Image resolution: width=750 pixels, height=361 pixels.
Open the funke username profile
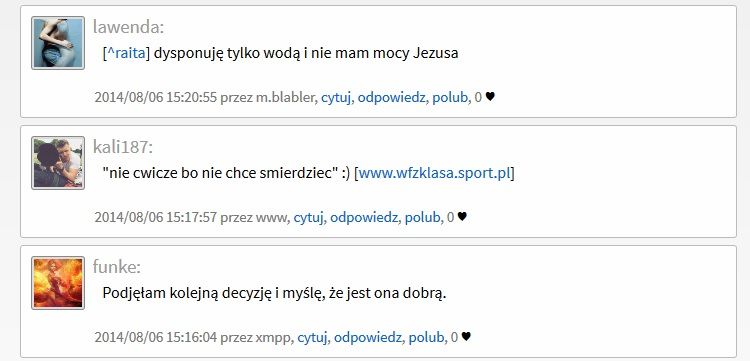pos(117,267)
